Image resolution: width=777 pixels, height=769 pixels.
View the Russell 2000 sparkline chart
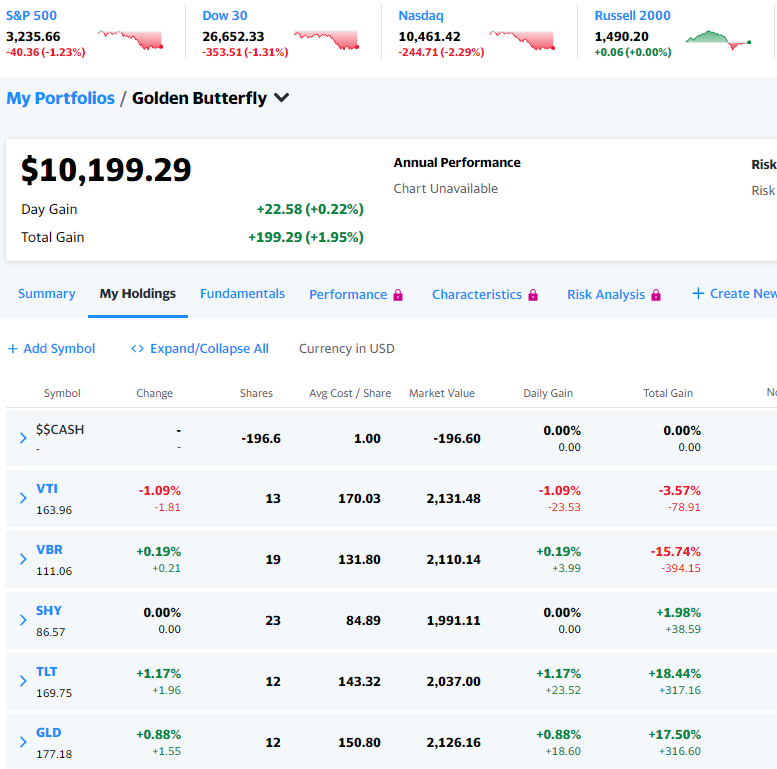pyautogui.click(x=719, y=40)
